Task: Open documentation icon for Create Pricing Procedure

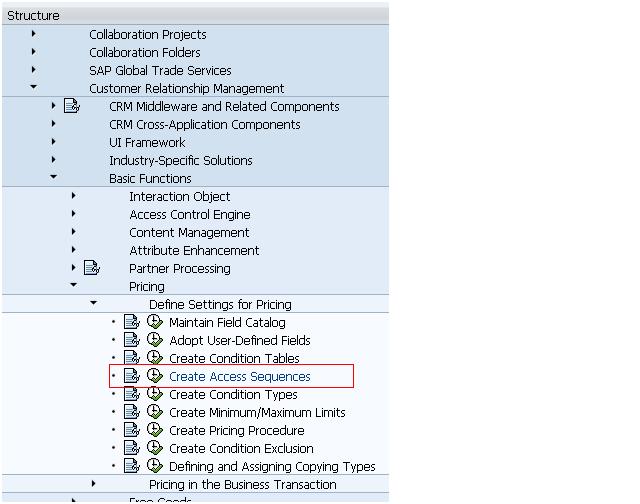Action: coord(132,430)
